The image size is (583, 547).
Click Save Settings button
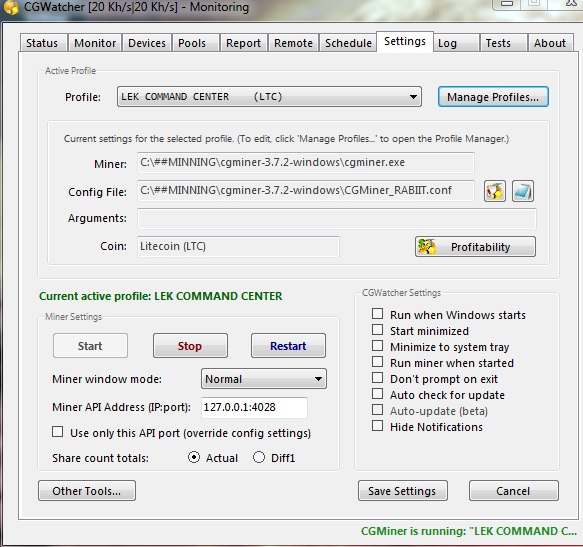403,491
